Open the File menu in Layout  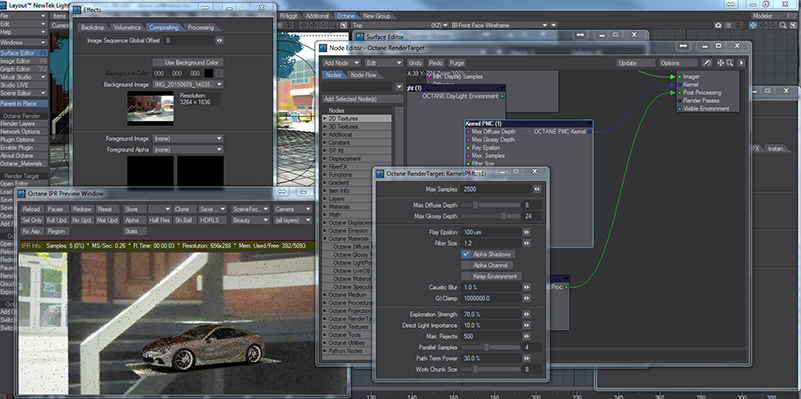pyautogui.click(x=23, y=16)
